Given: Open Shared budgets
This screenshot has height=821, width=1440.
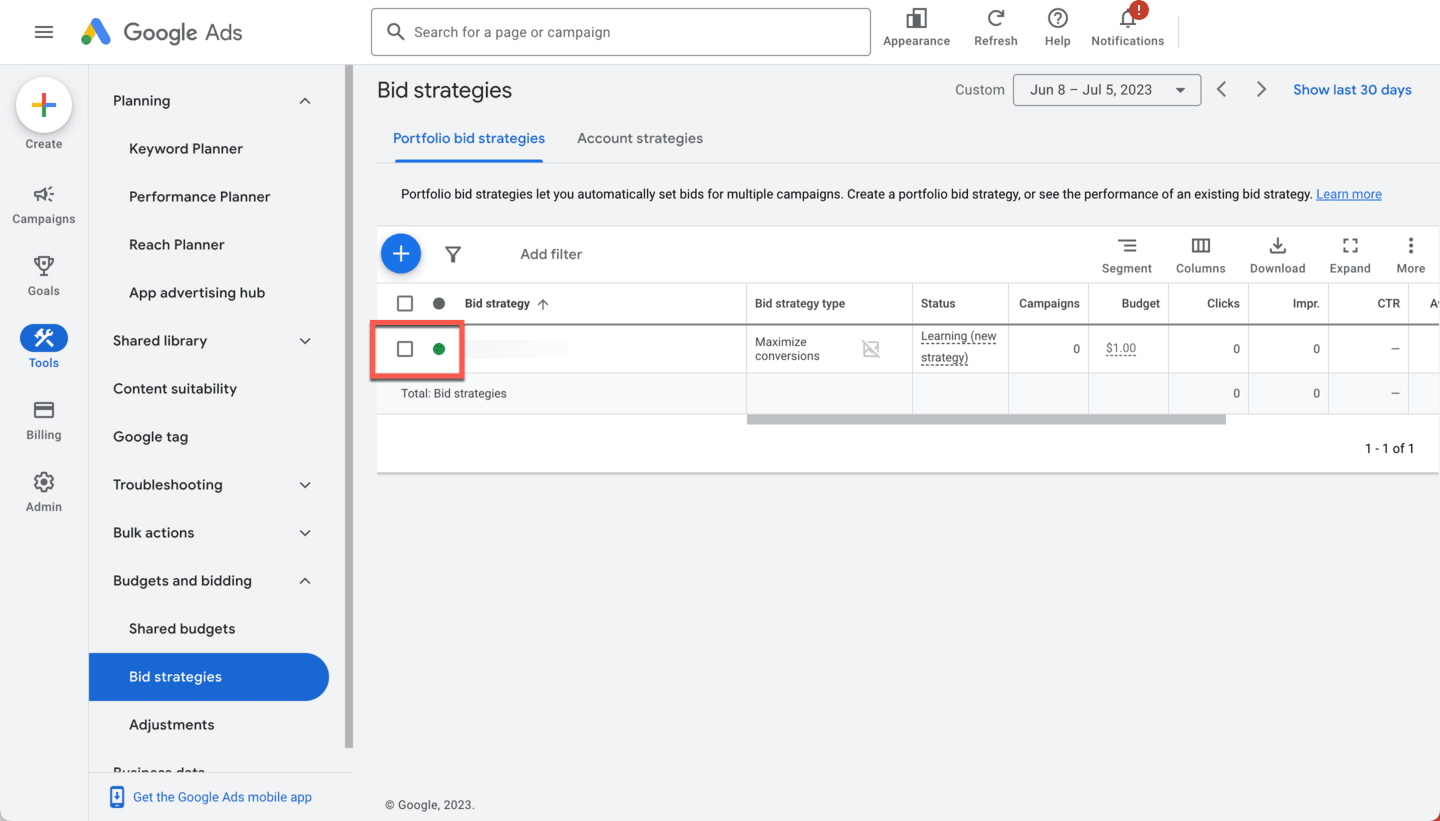Looking at the screenshot, I should coord(182,629).
